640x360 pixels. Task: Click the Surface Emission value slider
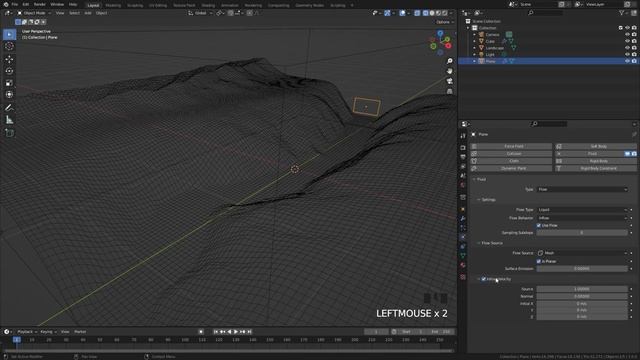582,269
